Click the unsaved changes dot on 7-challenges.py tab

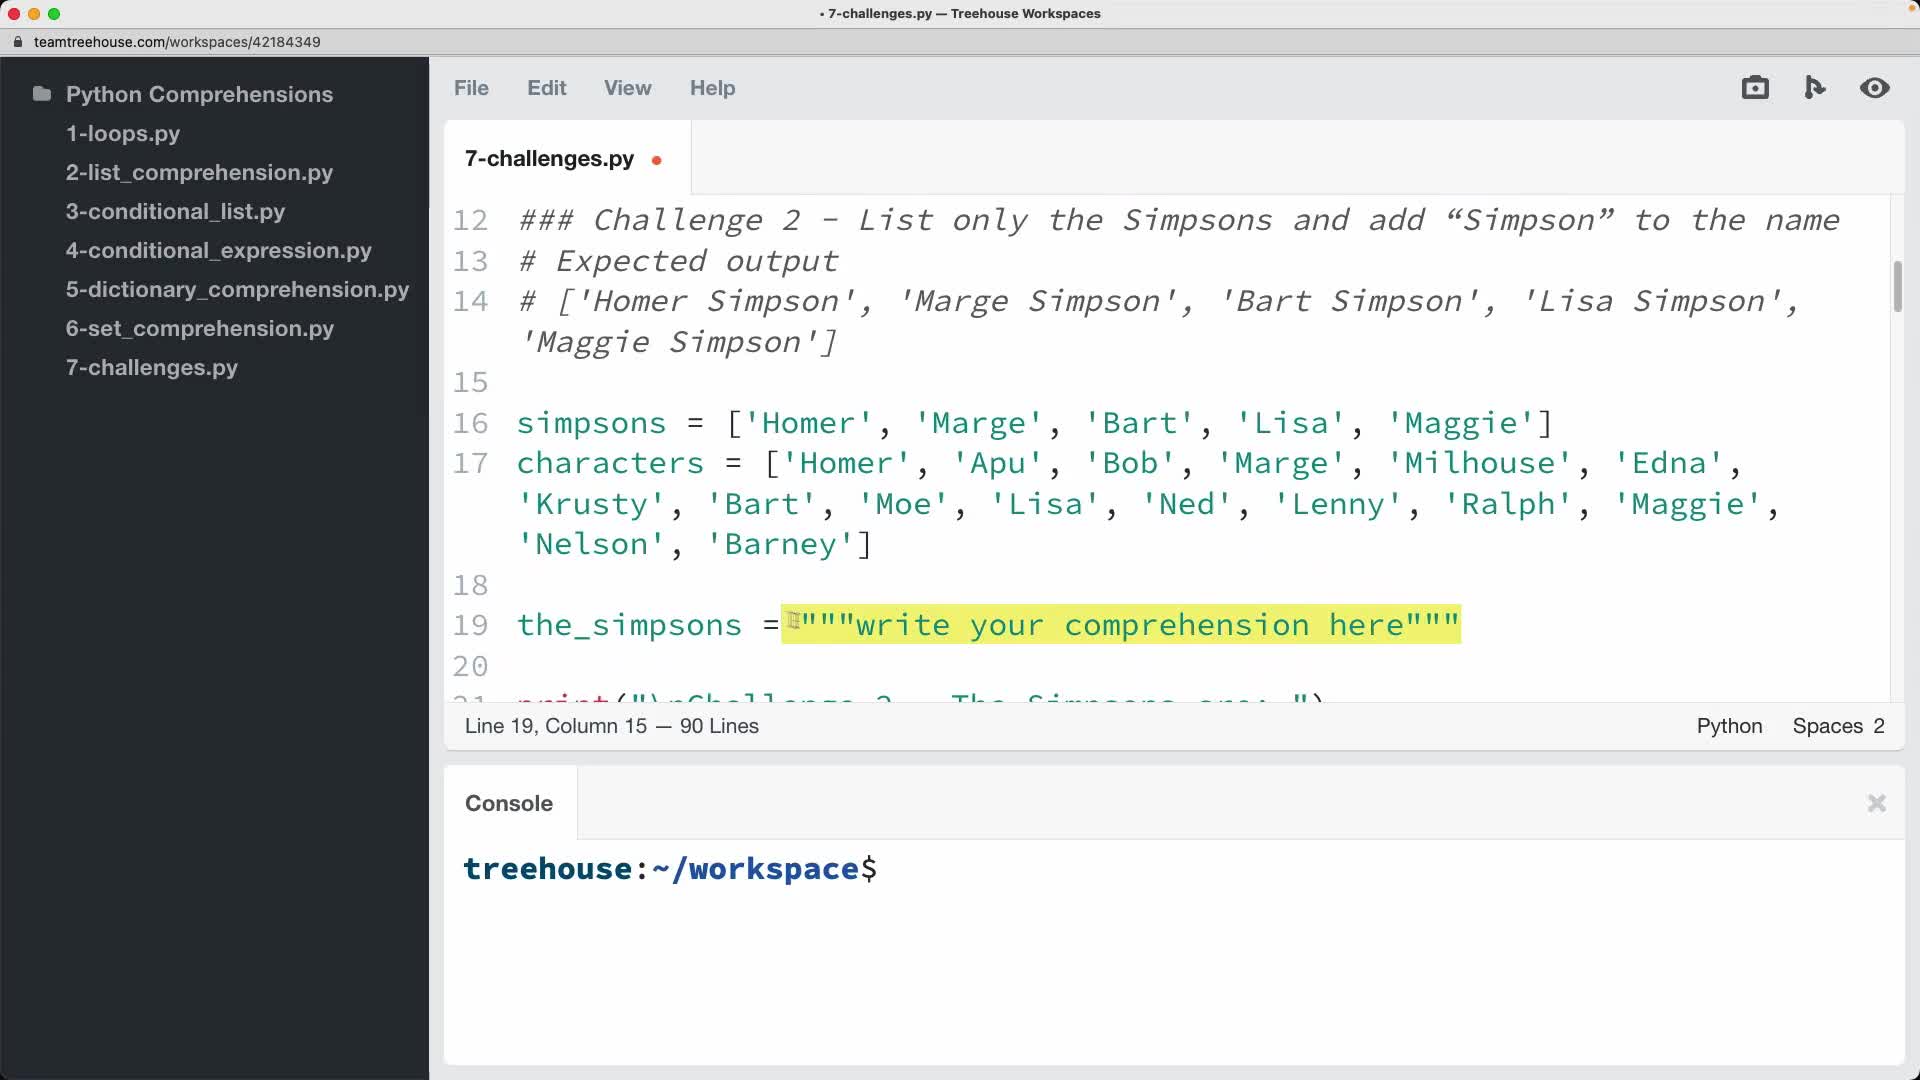coord(658,160)
